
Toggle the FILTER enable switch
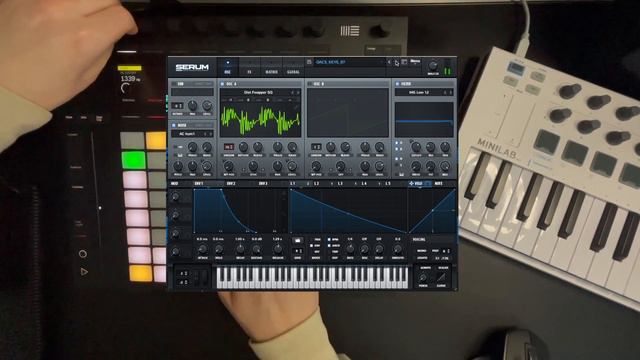397,84
